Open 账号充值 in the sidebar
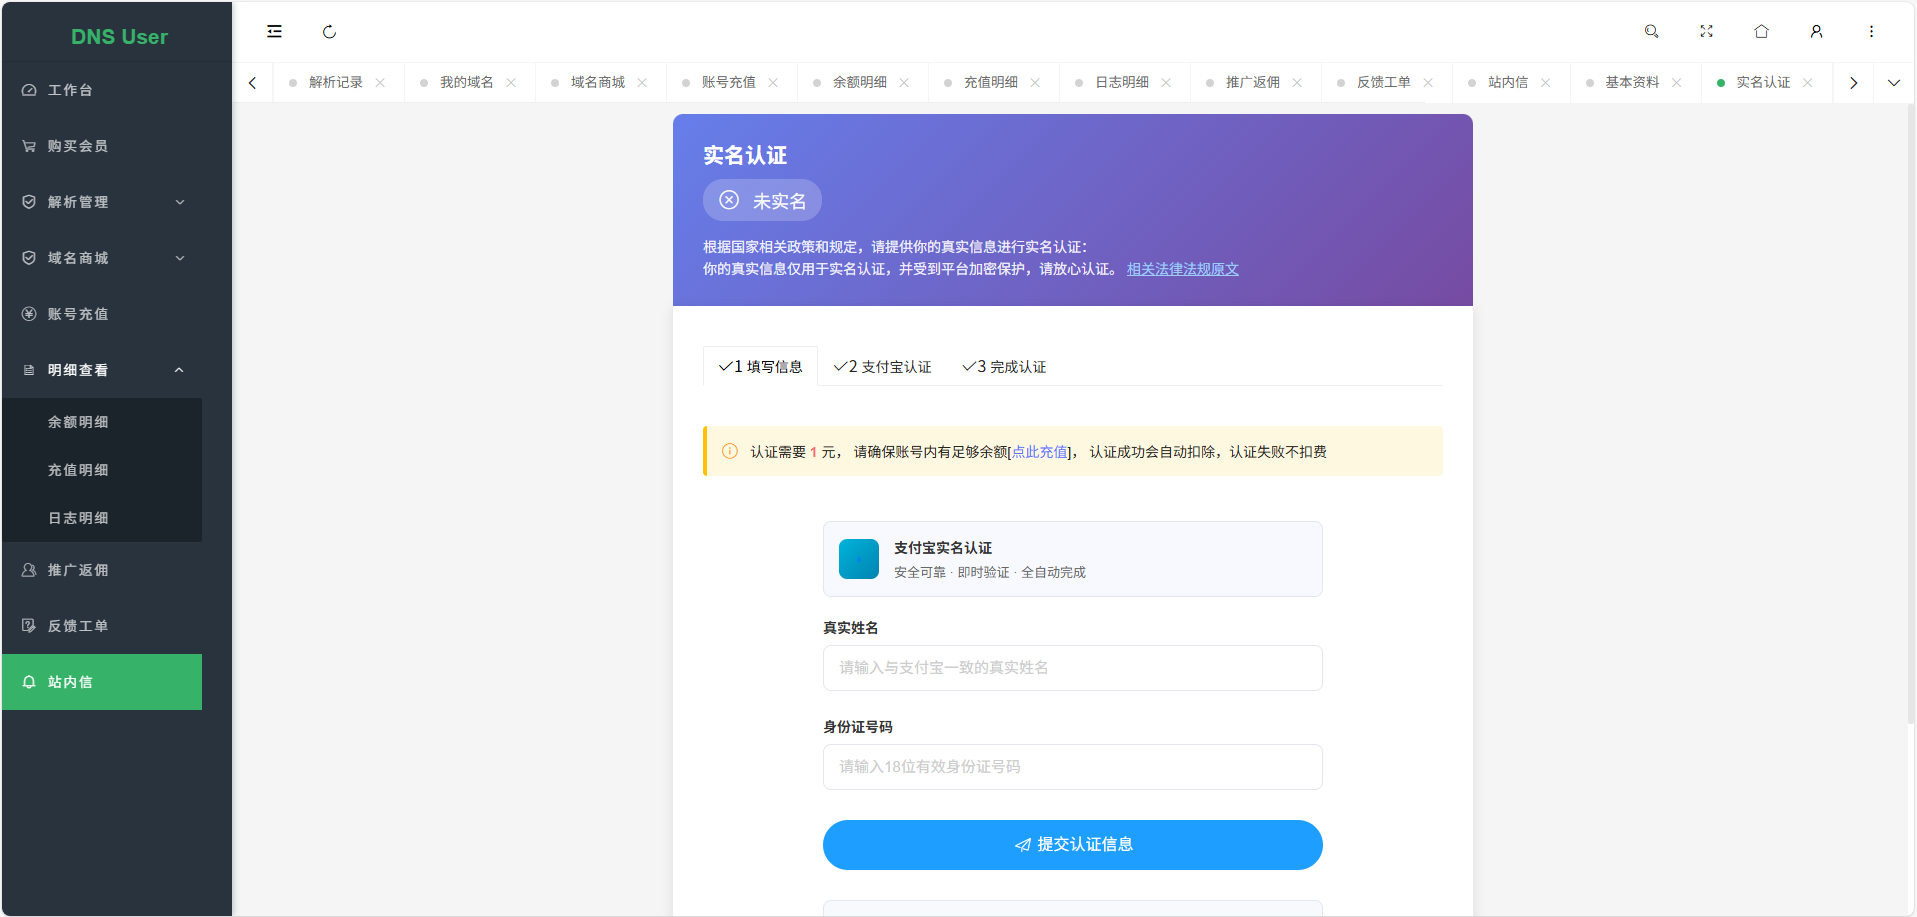Image resolution: width=1917 pixels, height=917 pixels. click(78, 313)
